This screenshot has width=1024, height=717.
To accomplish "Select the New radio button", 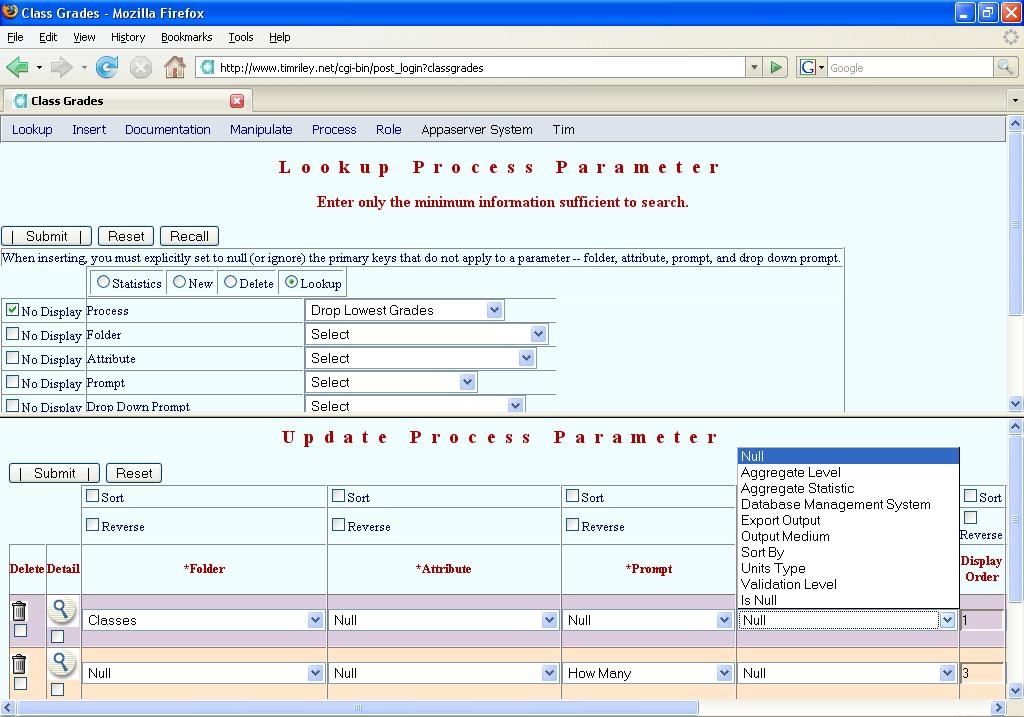I will tap(180, 282).
